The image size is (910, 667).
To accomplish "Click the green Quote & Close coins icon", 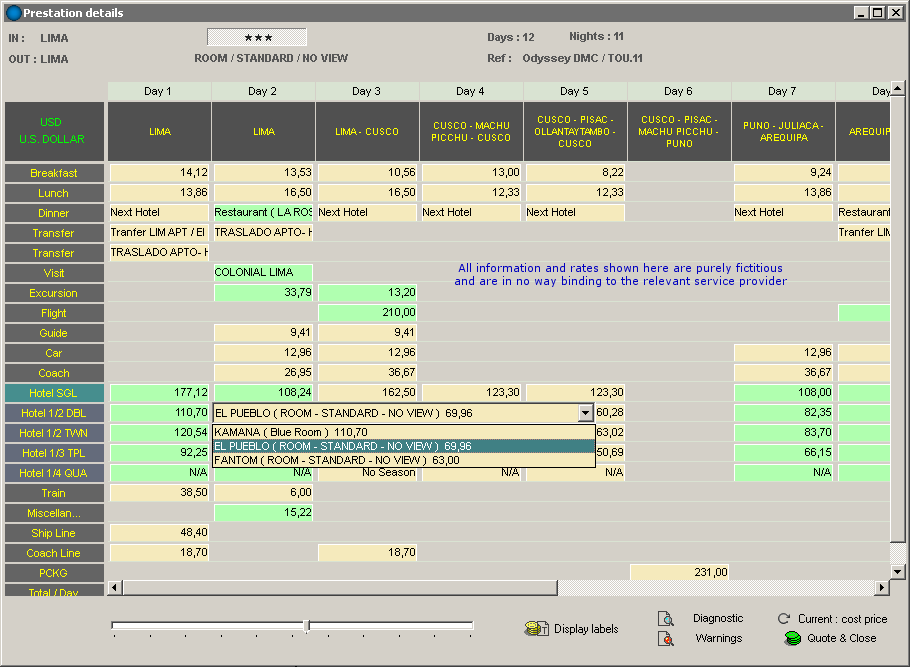I will click(792, 638).
